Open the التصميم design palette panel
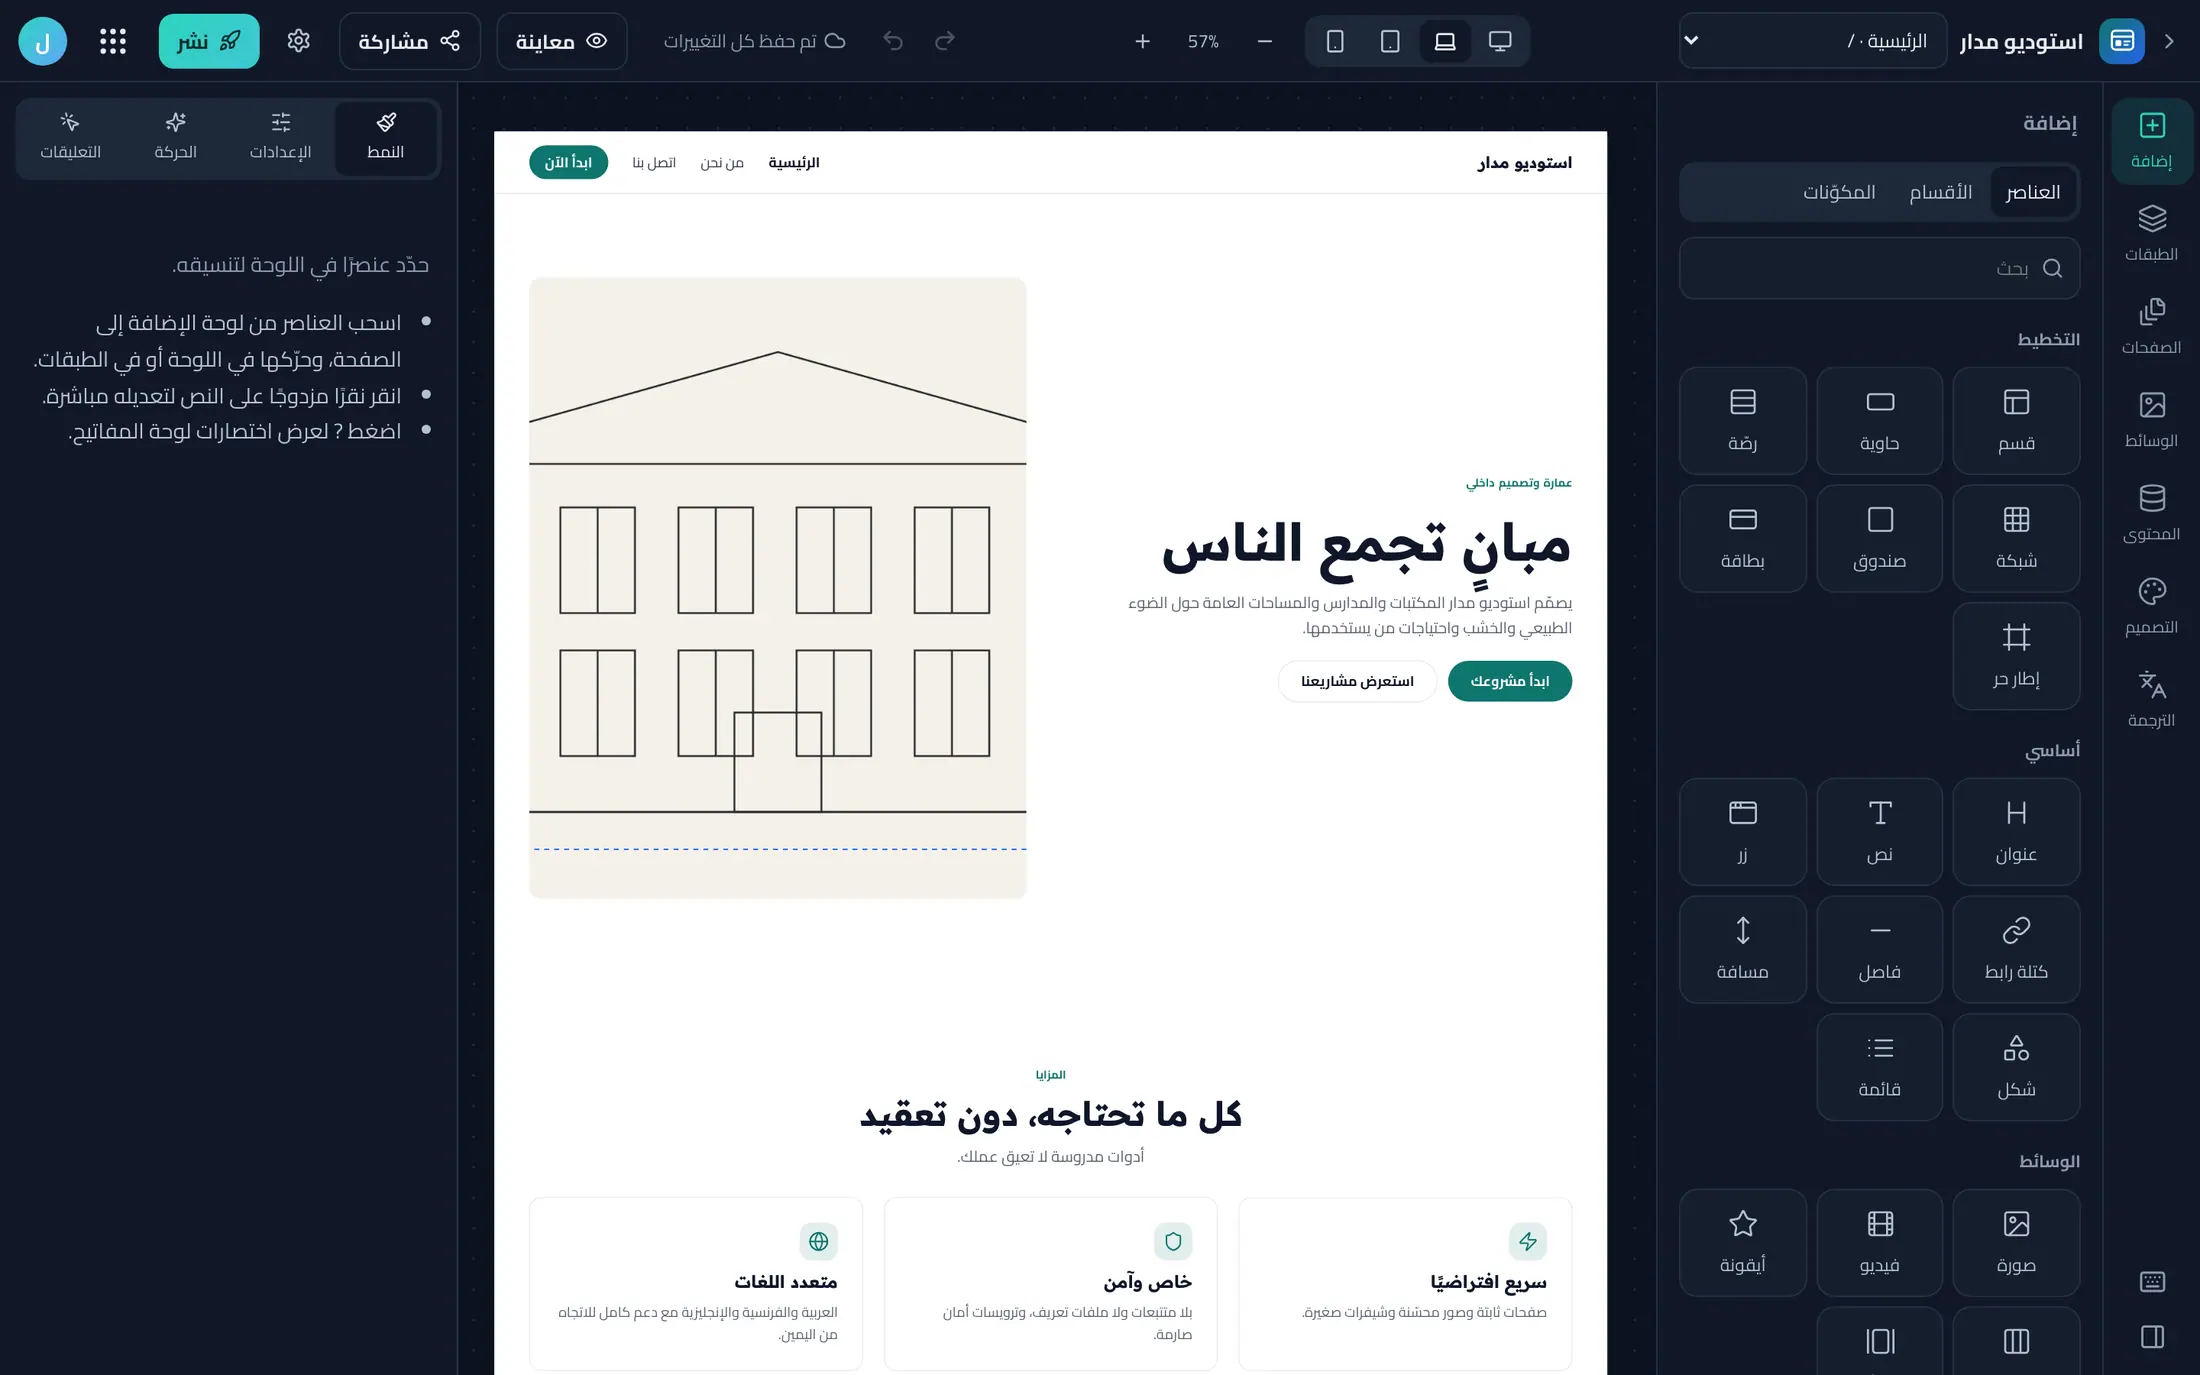This screenshot has width=2200, height=1375. pyautogui.click(x=2151, y=606)
